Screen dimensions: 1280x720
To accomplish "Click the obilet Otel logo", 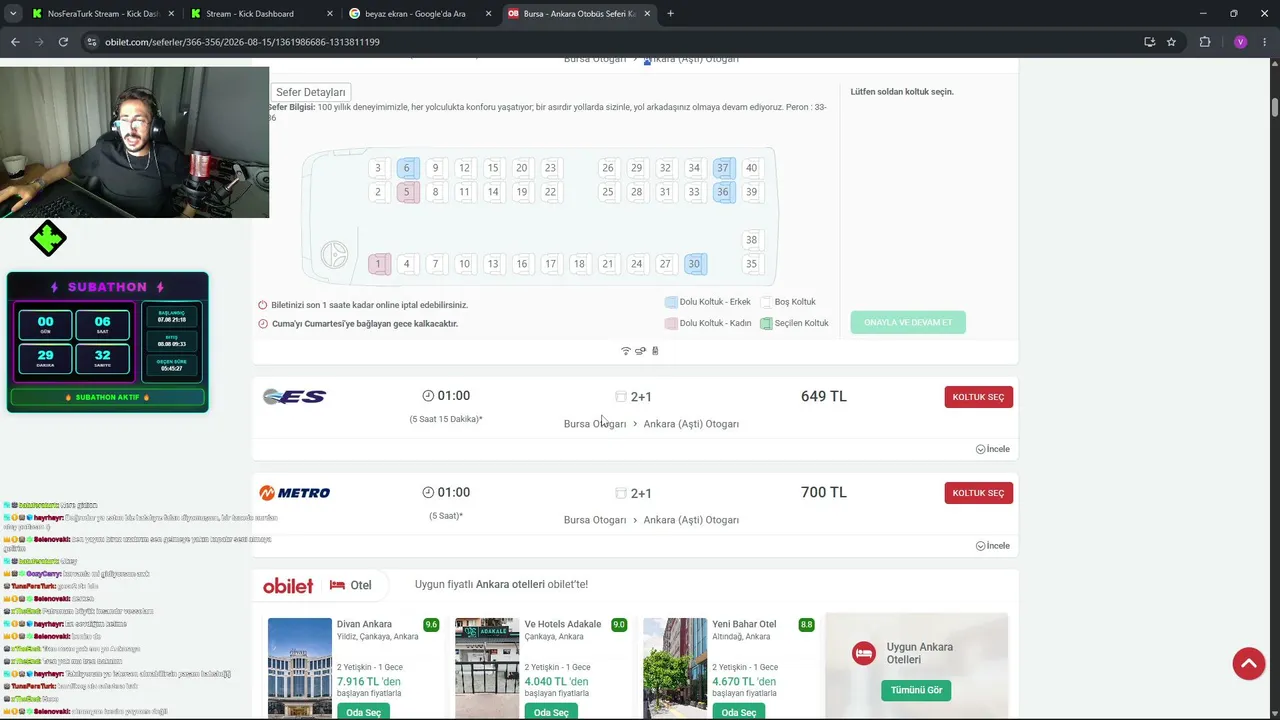I will 317,586.
